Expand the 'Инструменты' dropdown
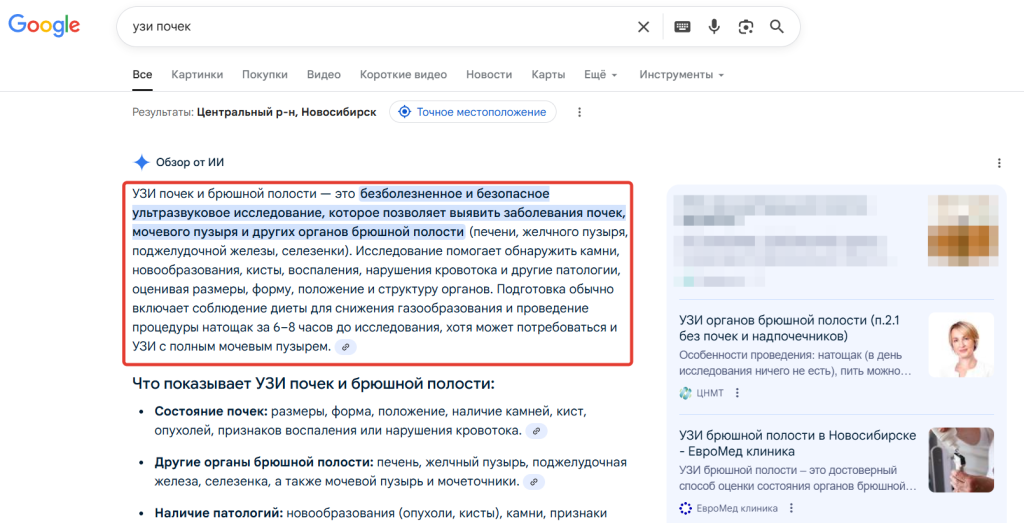1024x523 pixels. click(681, 74)
